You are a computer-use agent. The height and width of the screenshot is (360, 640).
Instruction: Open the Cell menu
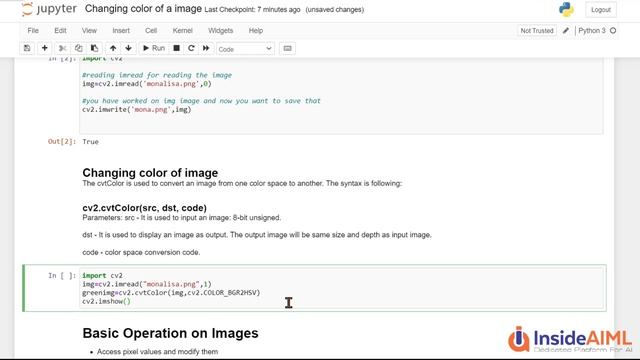tap(151, 31)
